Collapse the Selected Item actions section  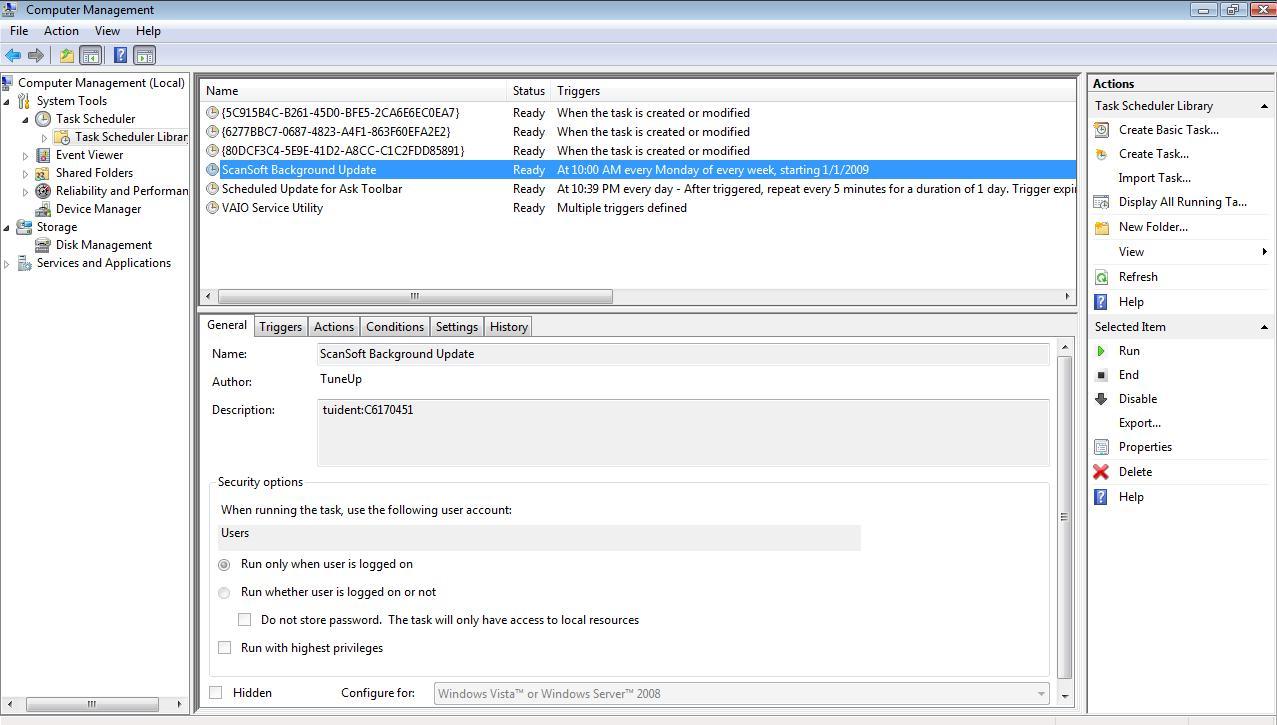pyautogui.click(x=1264, y=327)
